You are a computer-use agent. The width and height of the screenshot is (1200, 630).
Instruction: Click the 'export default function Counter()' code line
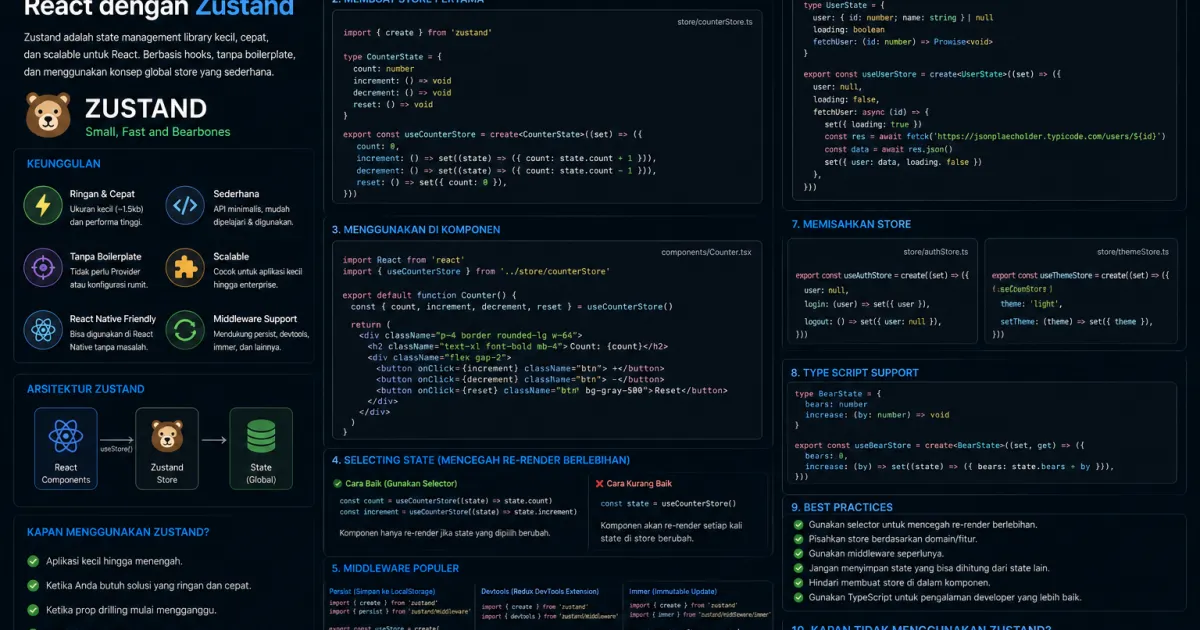pos(429,295)
